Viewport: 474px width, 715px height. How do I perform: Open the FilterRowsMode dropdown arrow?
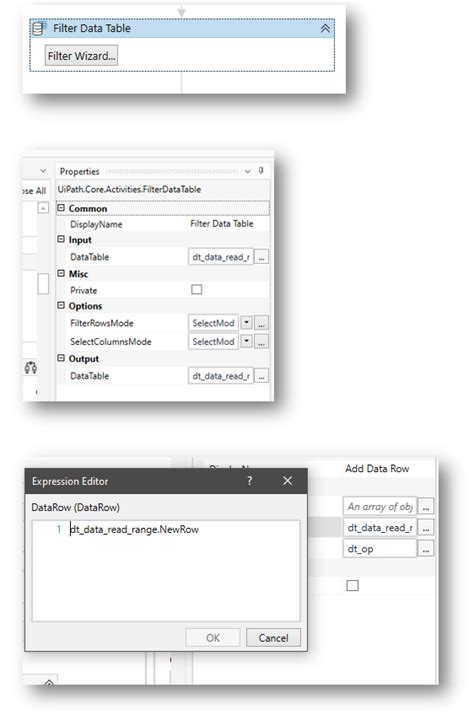[x=246, y=323]
